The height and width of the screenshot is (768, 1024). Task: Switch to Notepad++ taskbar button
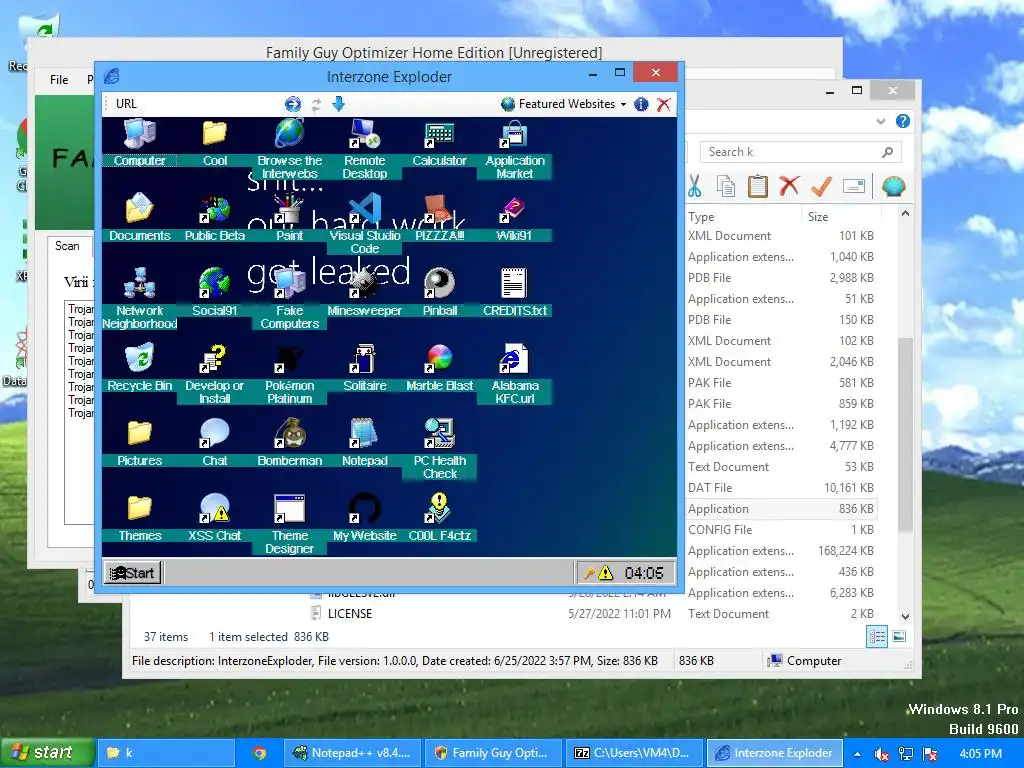pyautogui.click(x=352, y=753)
